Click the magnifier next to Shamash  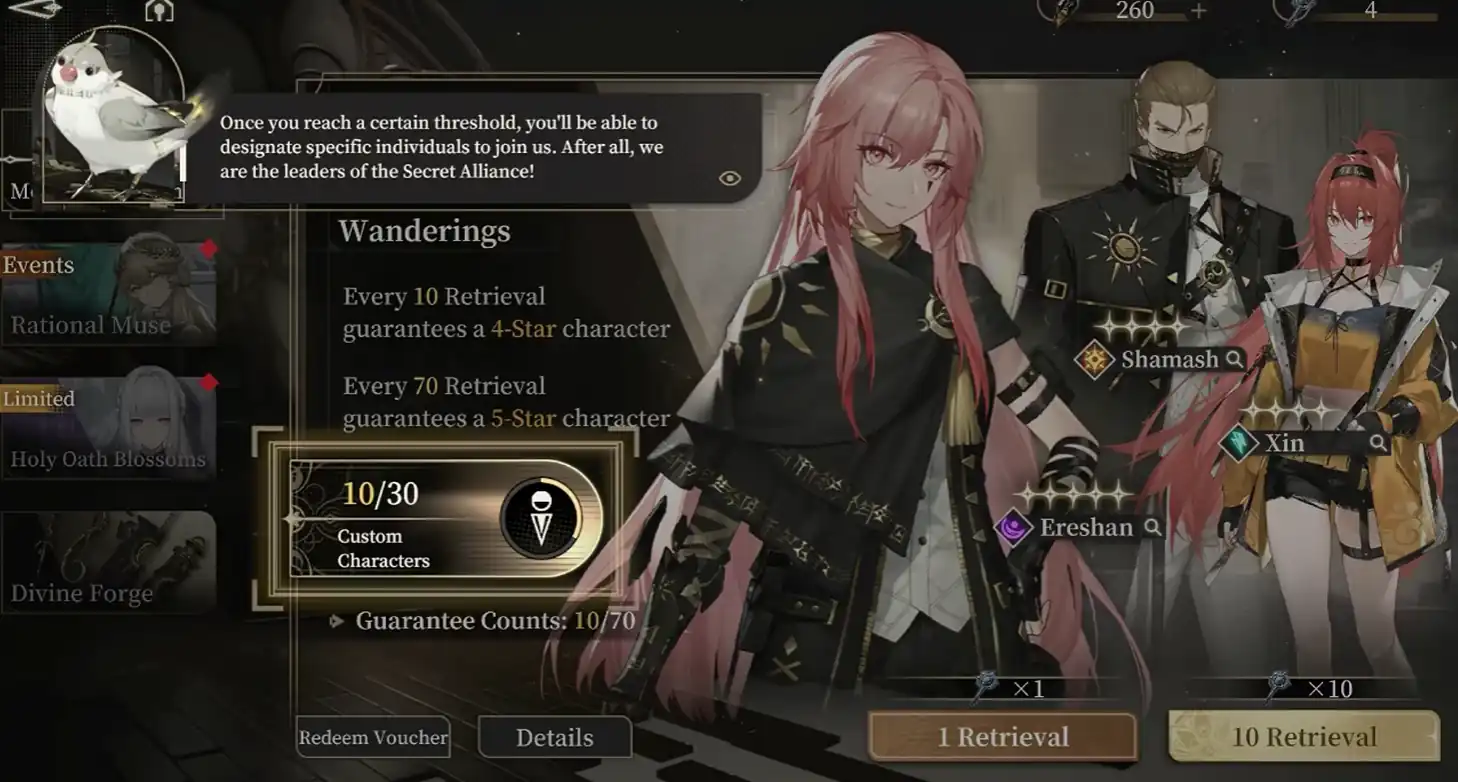click(1234, 359)
